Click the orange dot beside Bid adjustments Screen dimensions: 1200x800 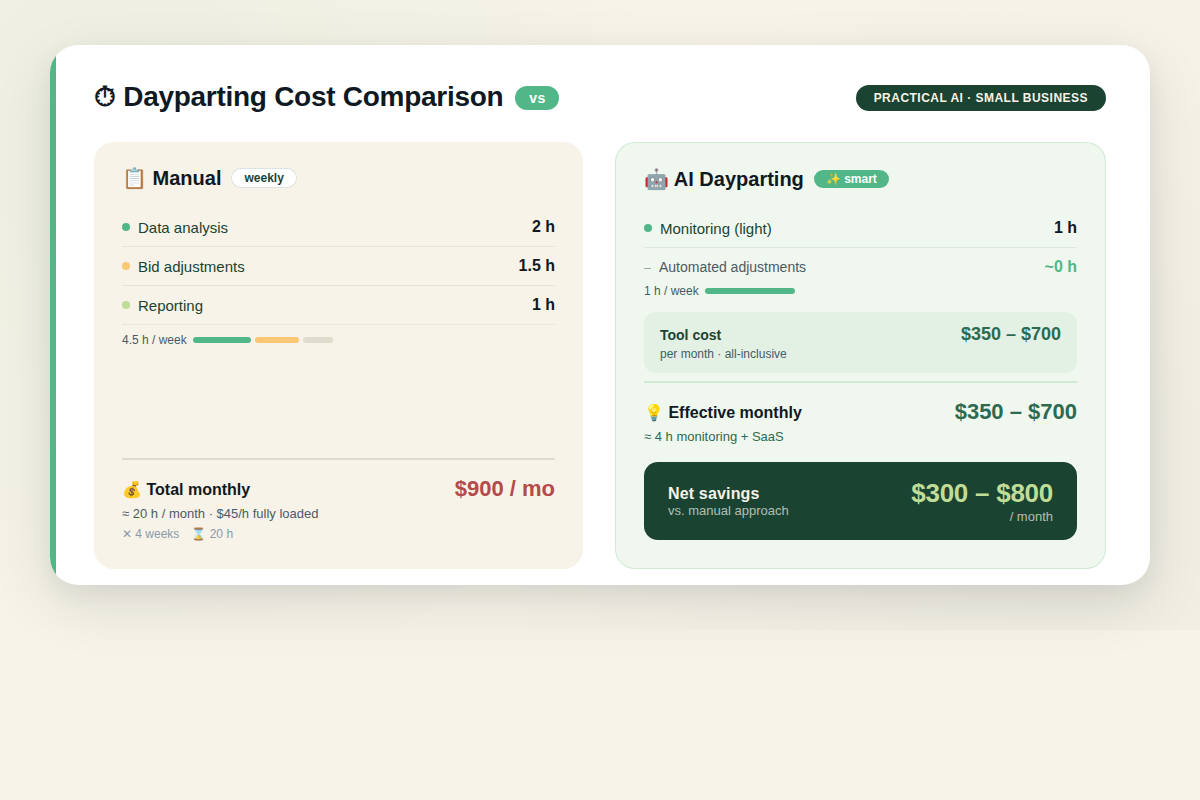coord(126,266)
